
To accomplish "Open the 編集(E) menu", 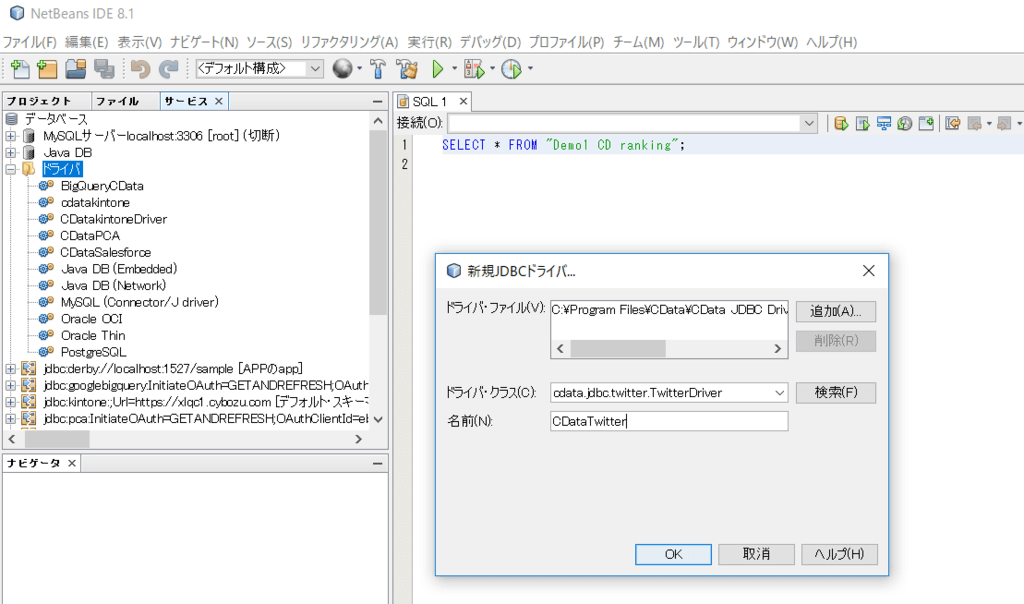I will [x=86, y=42].
